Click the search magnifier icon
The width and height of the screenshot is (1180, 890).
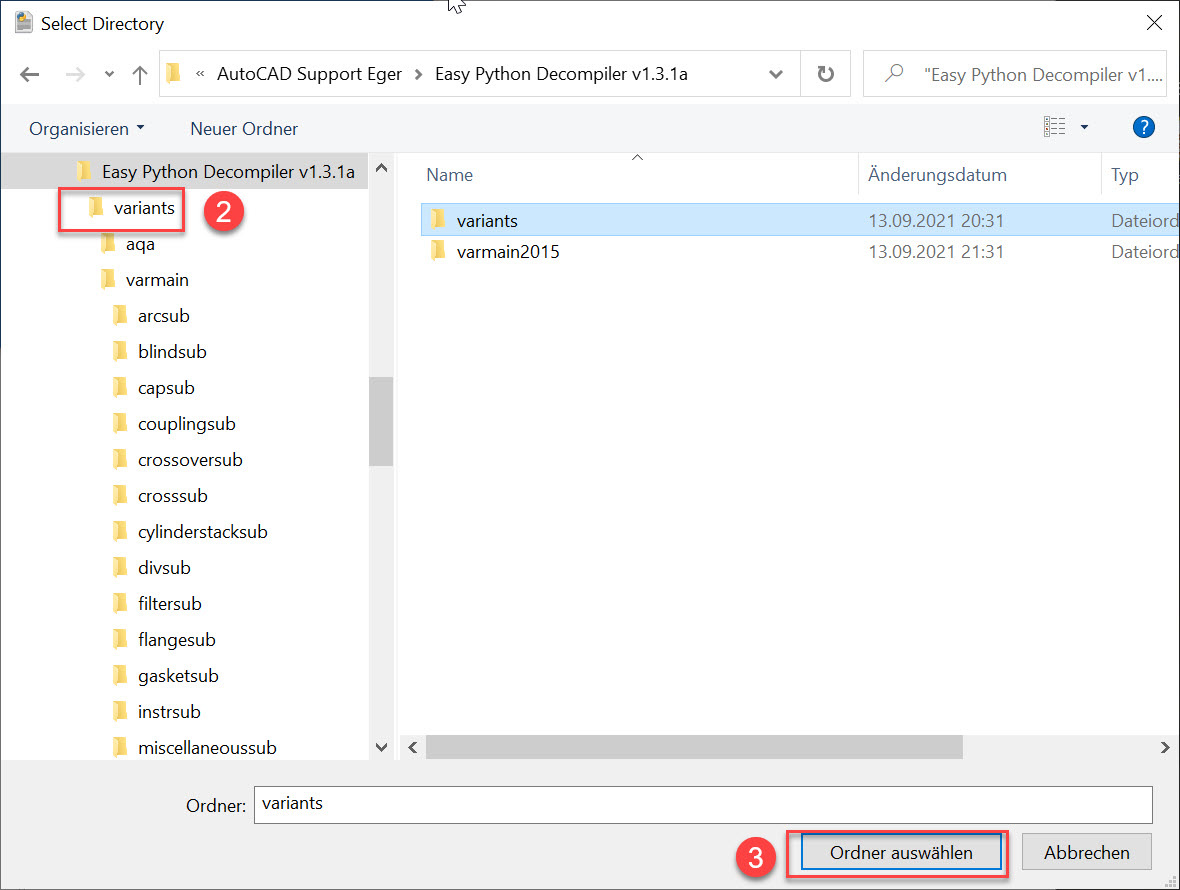893,74
